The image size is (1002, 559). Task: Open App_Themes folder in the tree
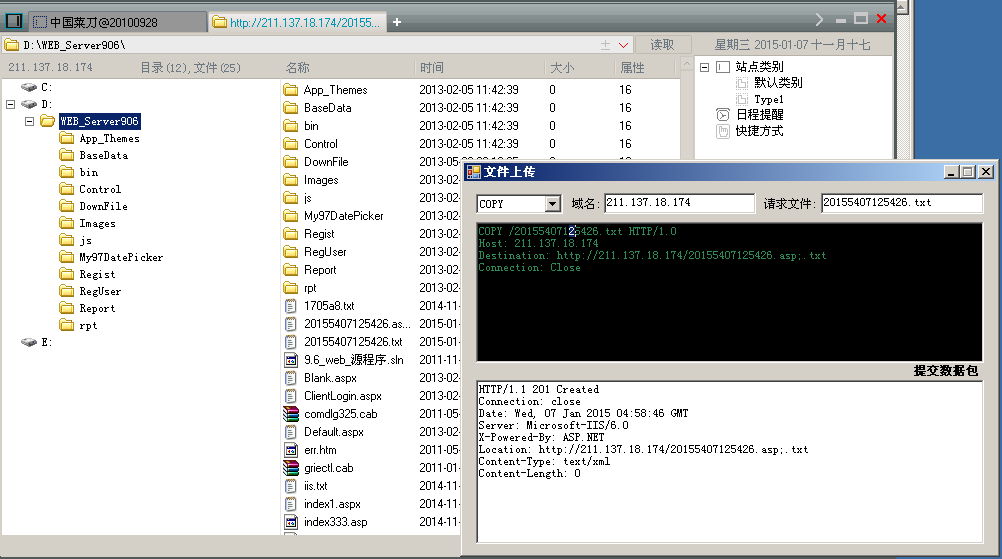[x=109, y=138]
